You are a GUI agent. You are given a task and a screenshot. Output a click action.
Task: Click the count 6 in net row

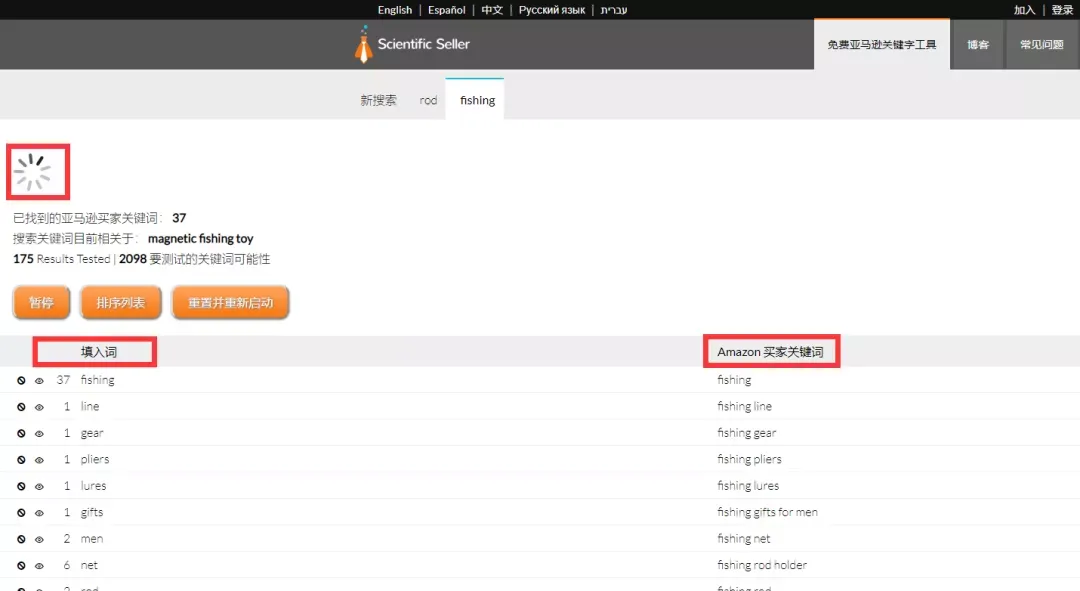point(67,566)
